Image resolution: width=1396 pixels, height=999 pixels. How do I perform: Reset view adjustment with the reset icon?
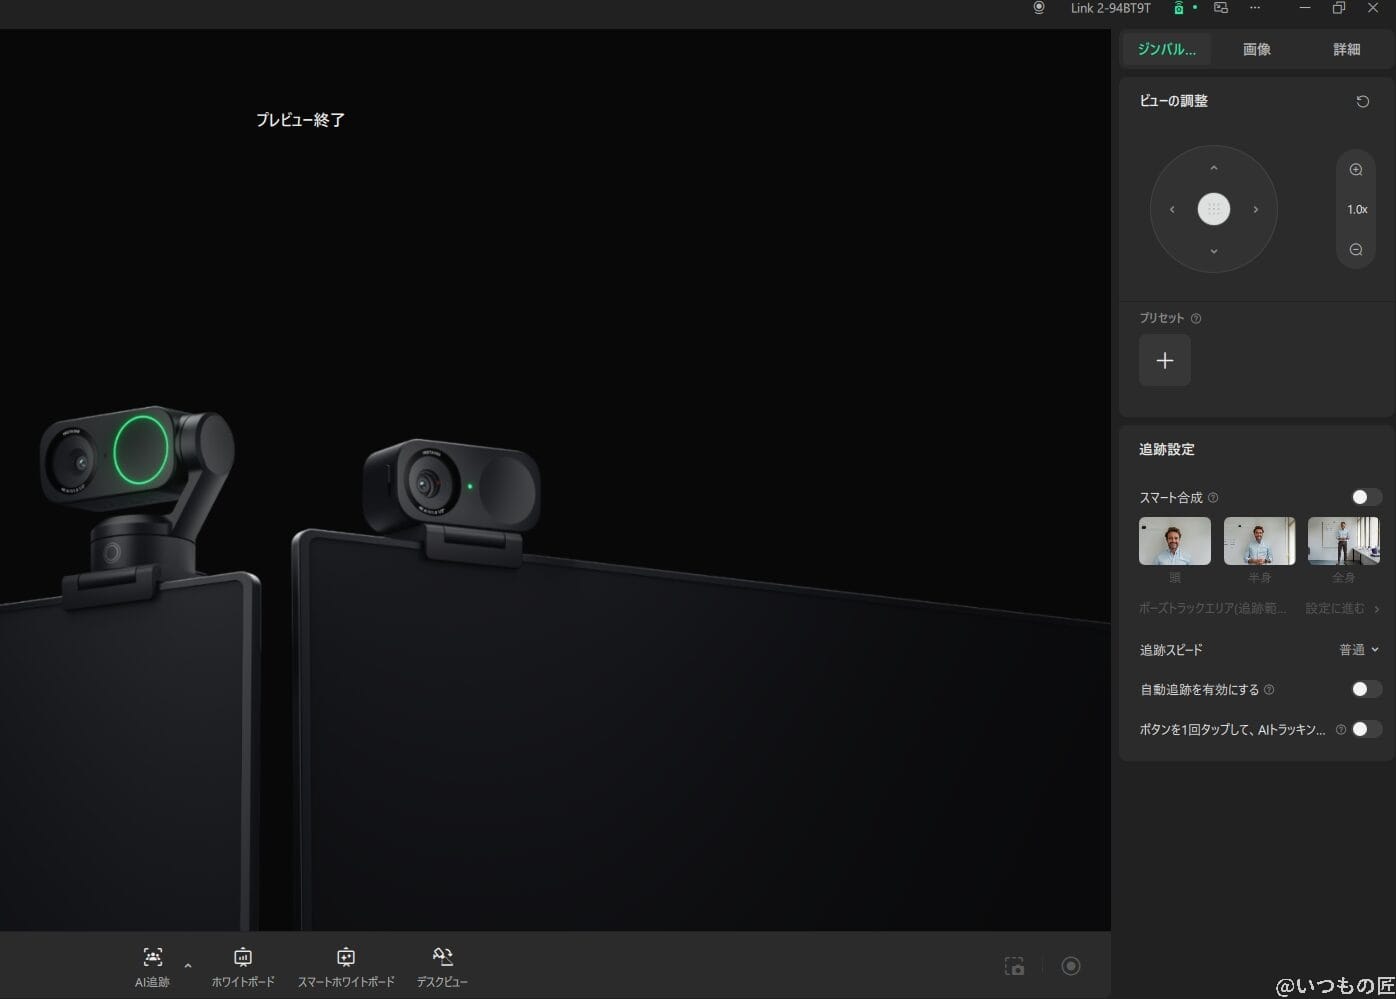1362,101
